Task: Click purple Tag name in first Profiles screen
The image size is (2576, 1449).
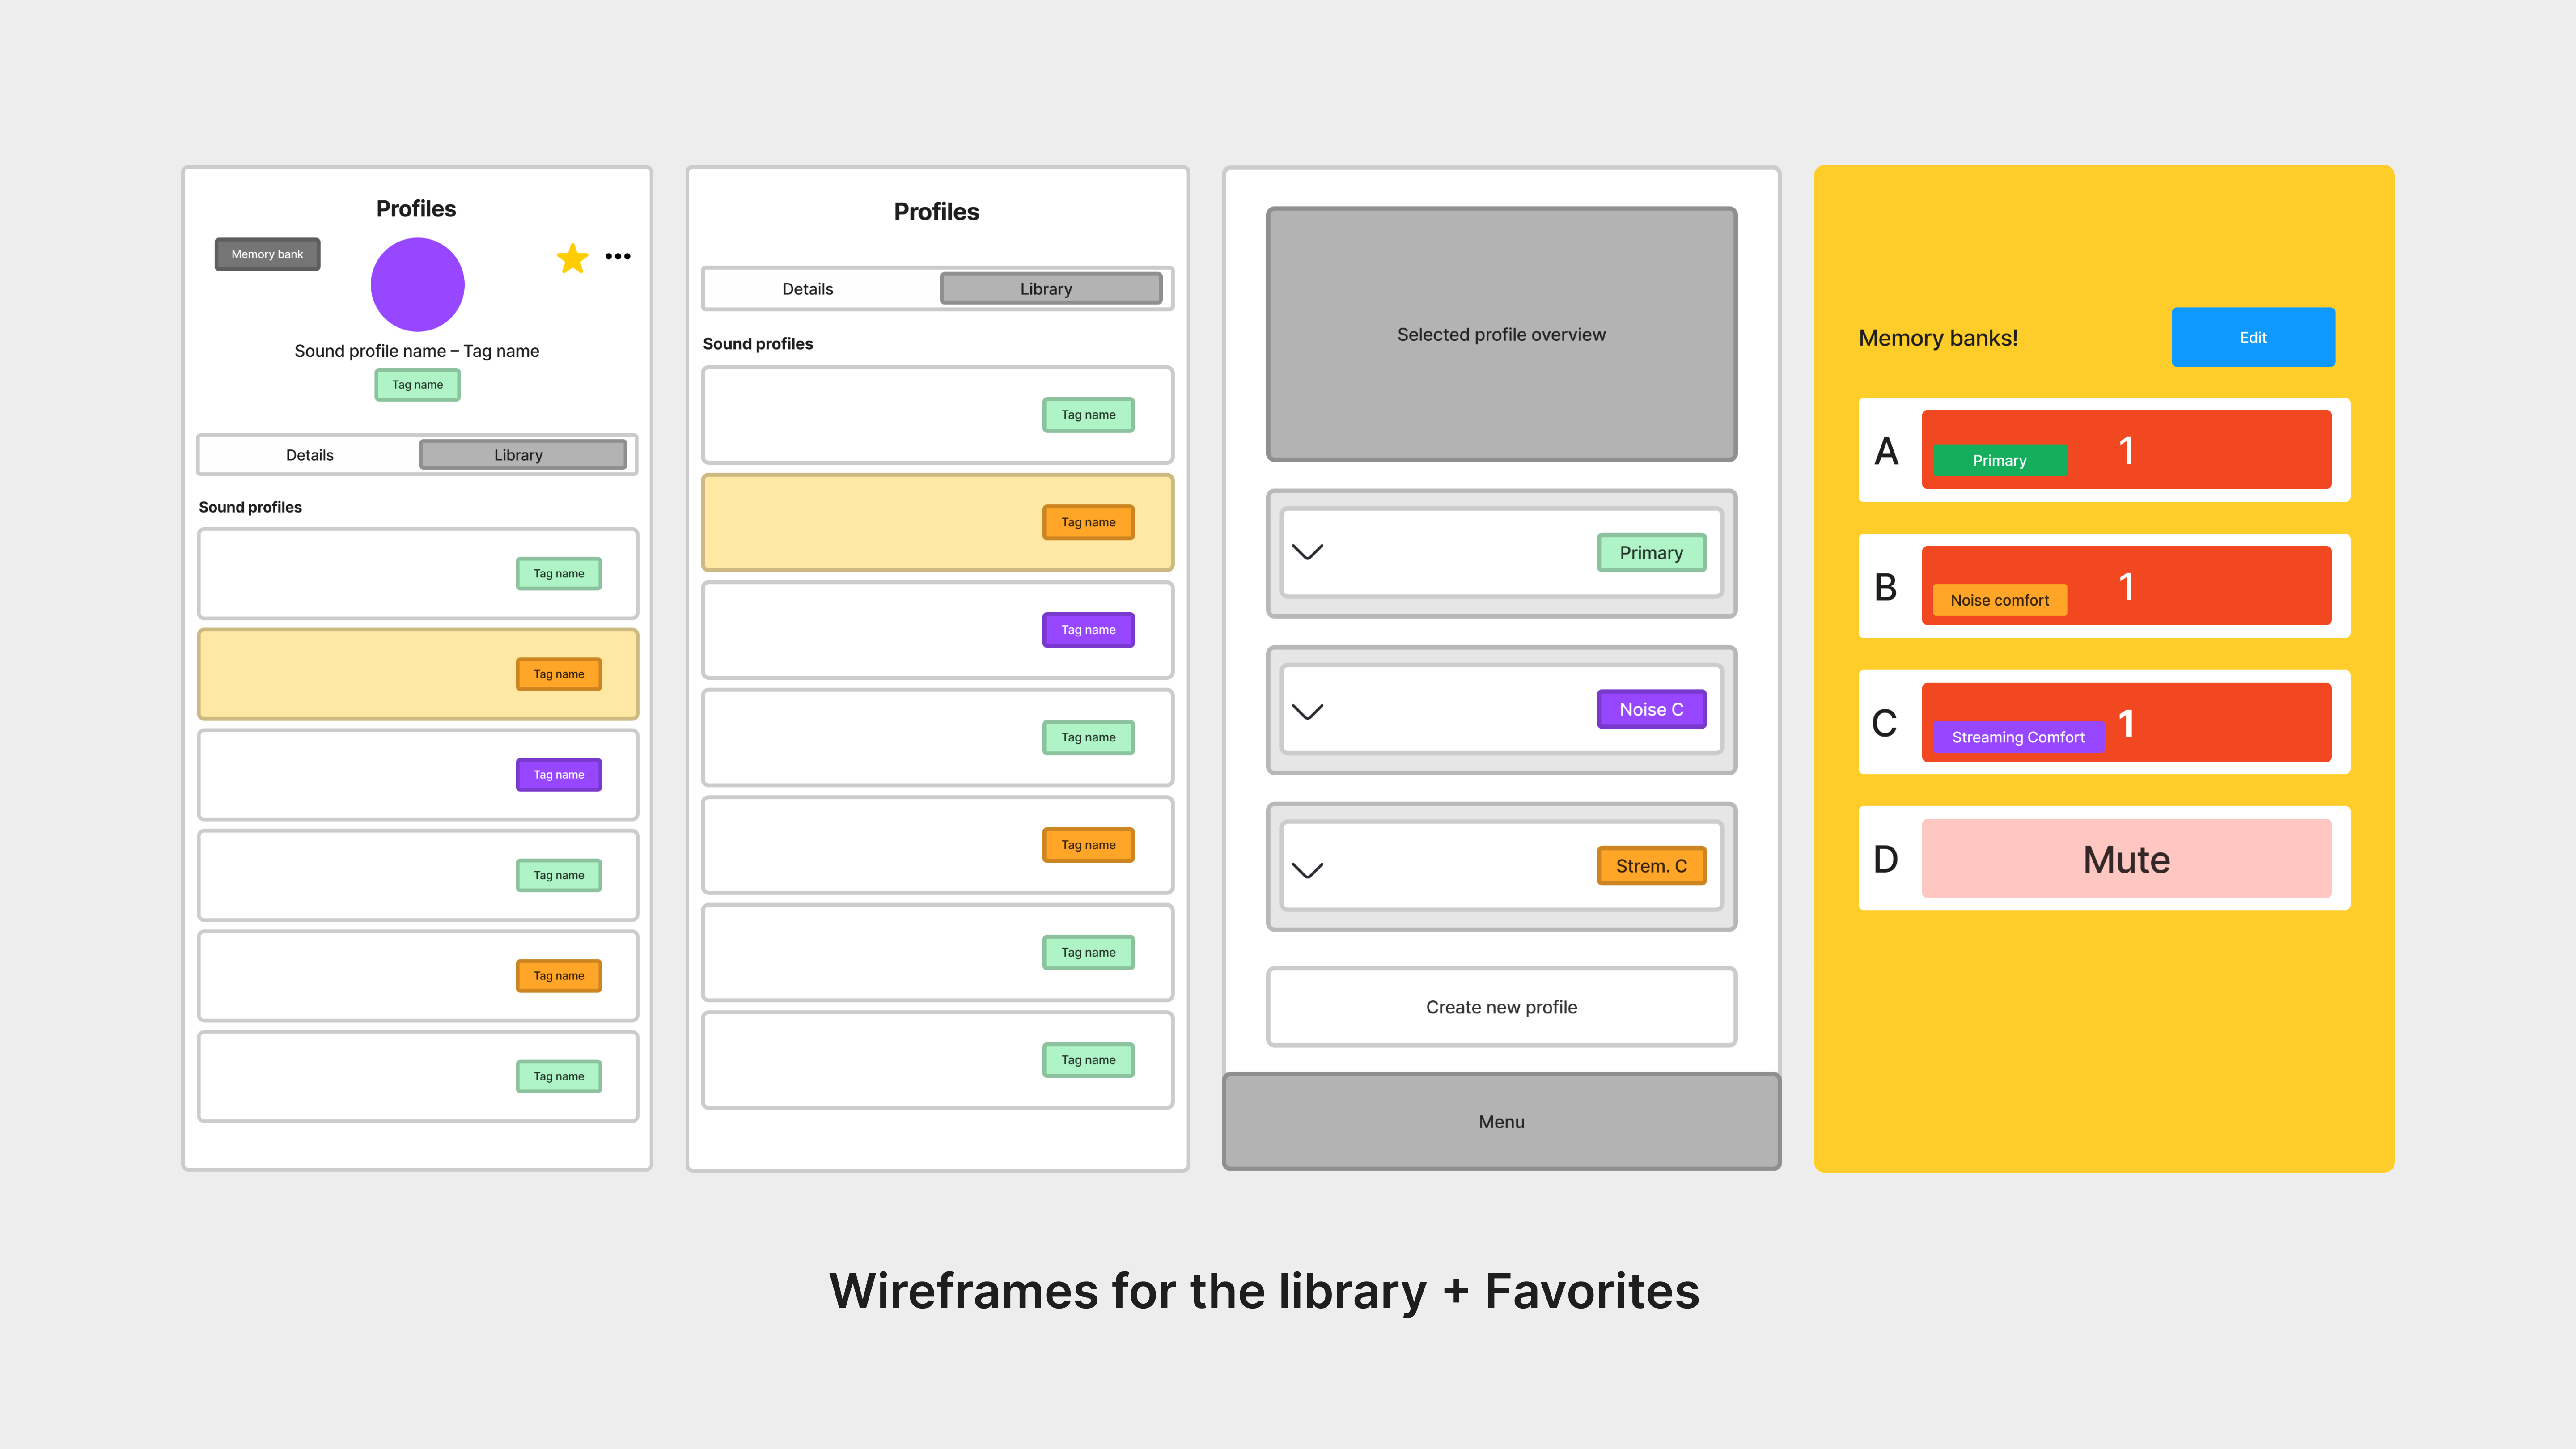Action: tap(559, 775)
